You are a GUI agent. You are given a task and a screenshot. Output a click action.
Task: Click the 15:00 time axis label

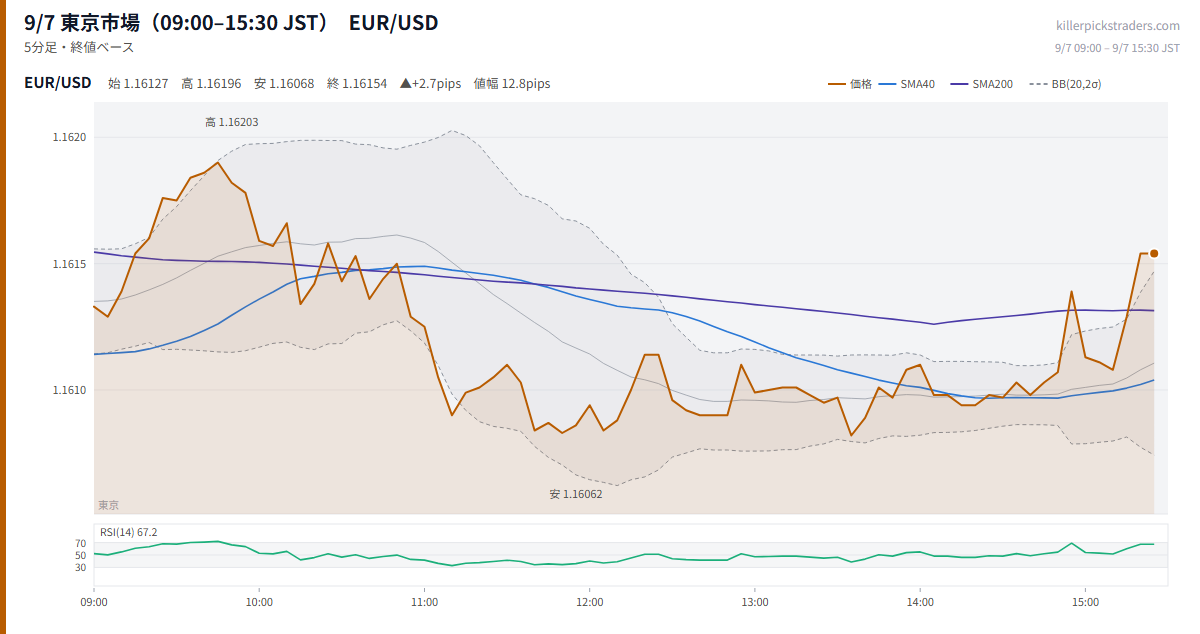[1085, 602]
